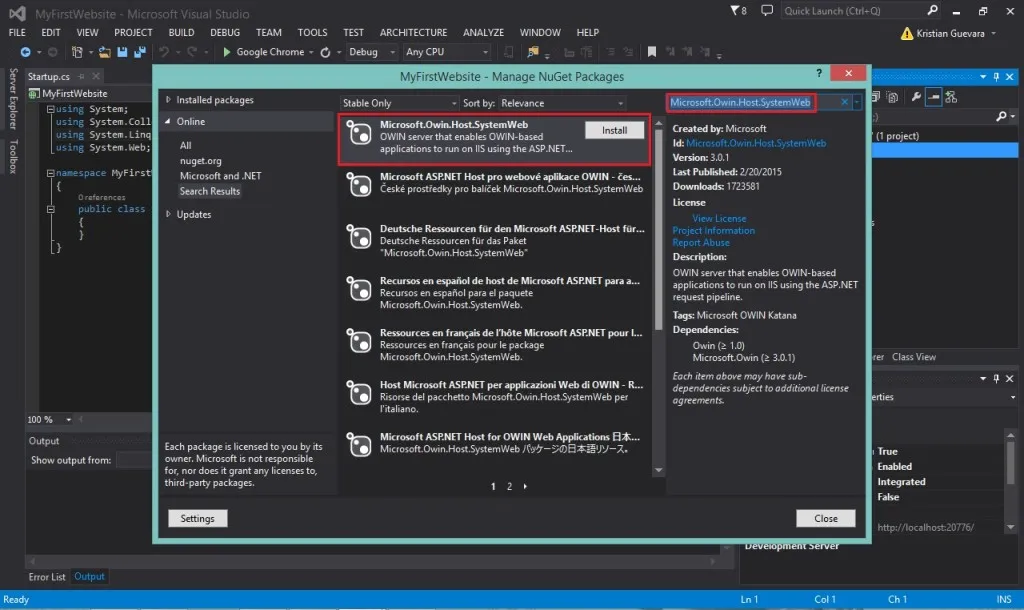This screenshot has width=1024, height=610.
Task: Pin the Properties panel
Action: (996, 379)
